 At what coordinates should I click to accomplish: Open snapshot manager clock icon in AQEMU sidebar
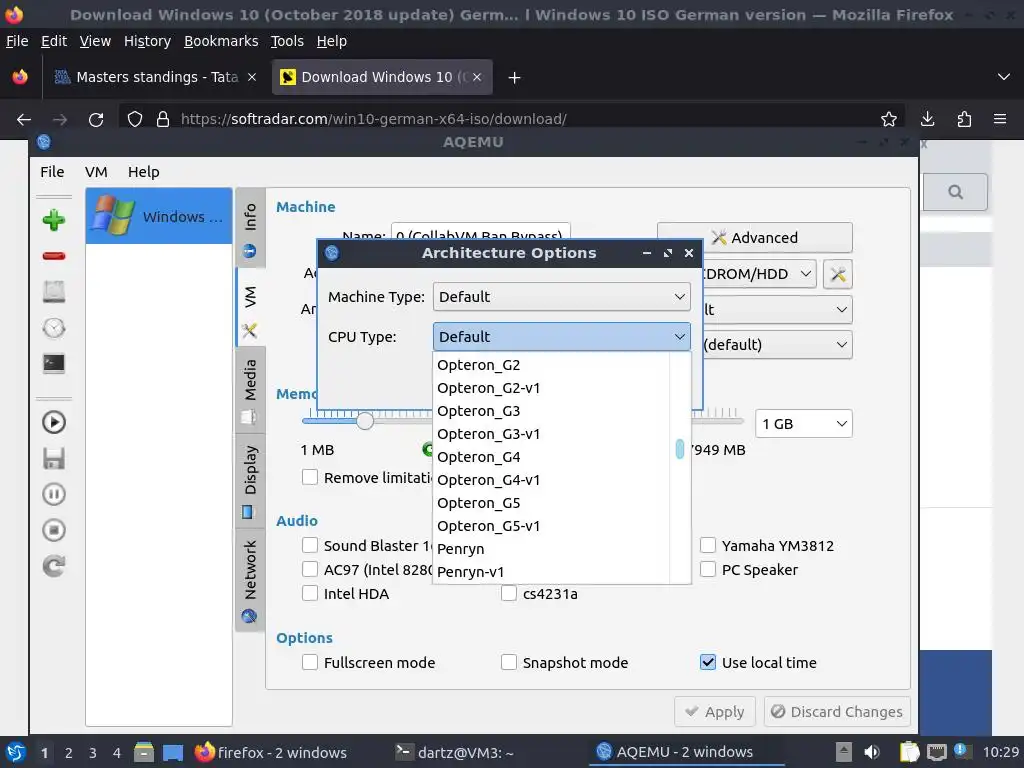point(54,328)
